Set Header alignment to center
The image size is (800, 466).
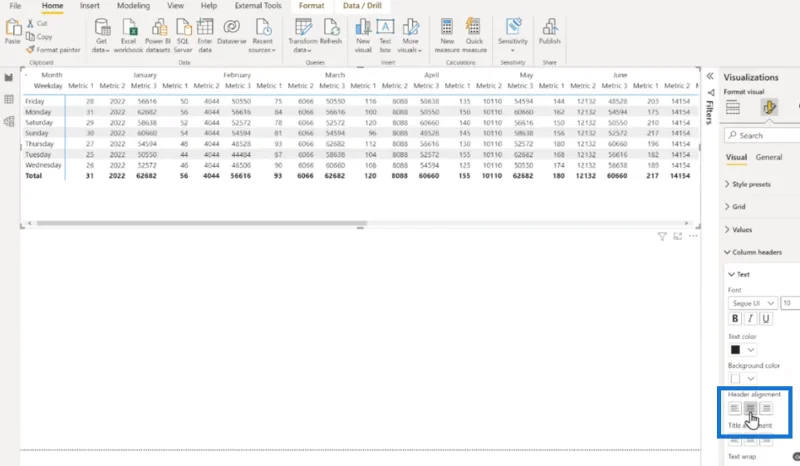tap(750, 408)
